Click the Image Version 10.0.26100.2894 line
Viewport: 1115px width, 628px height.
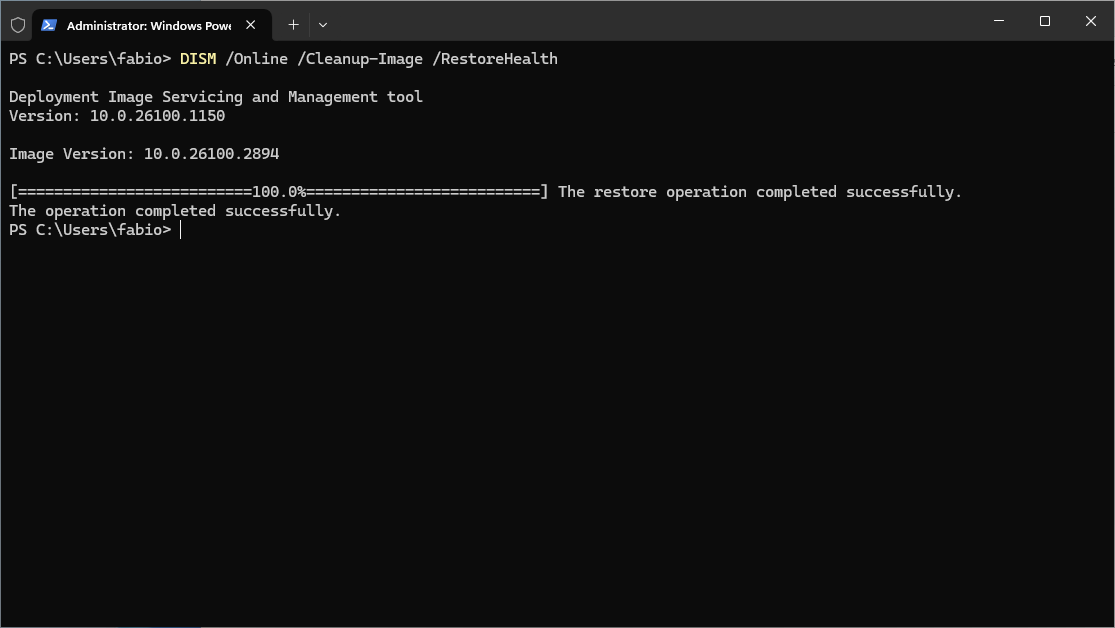point(144,154)
